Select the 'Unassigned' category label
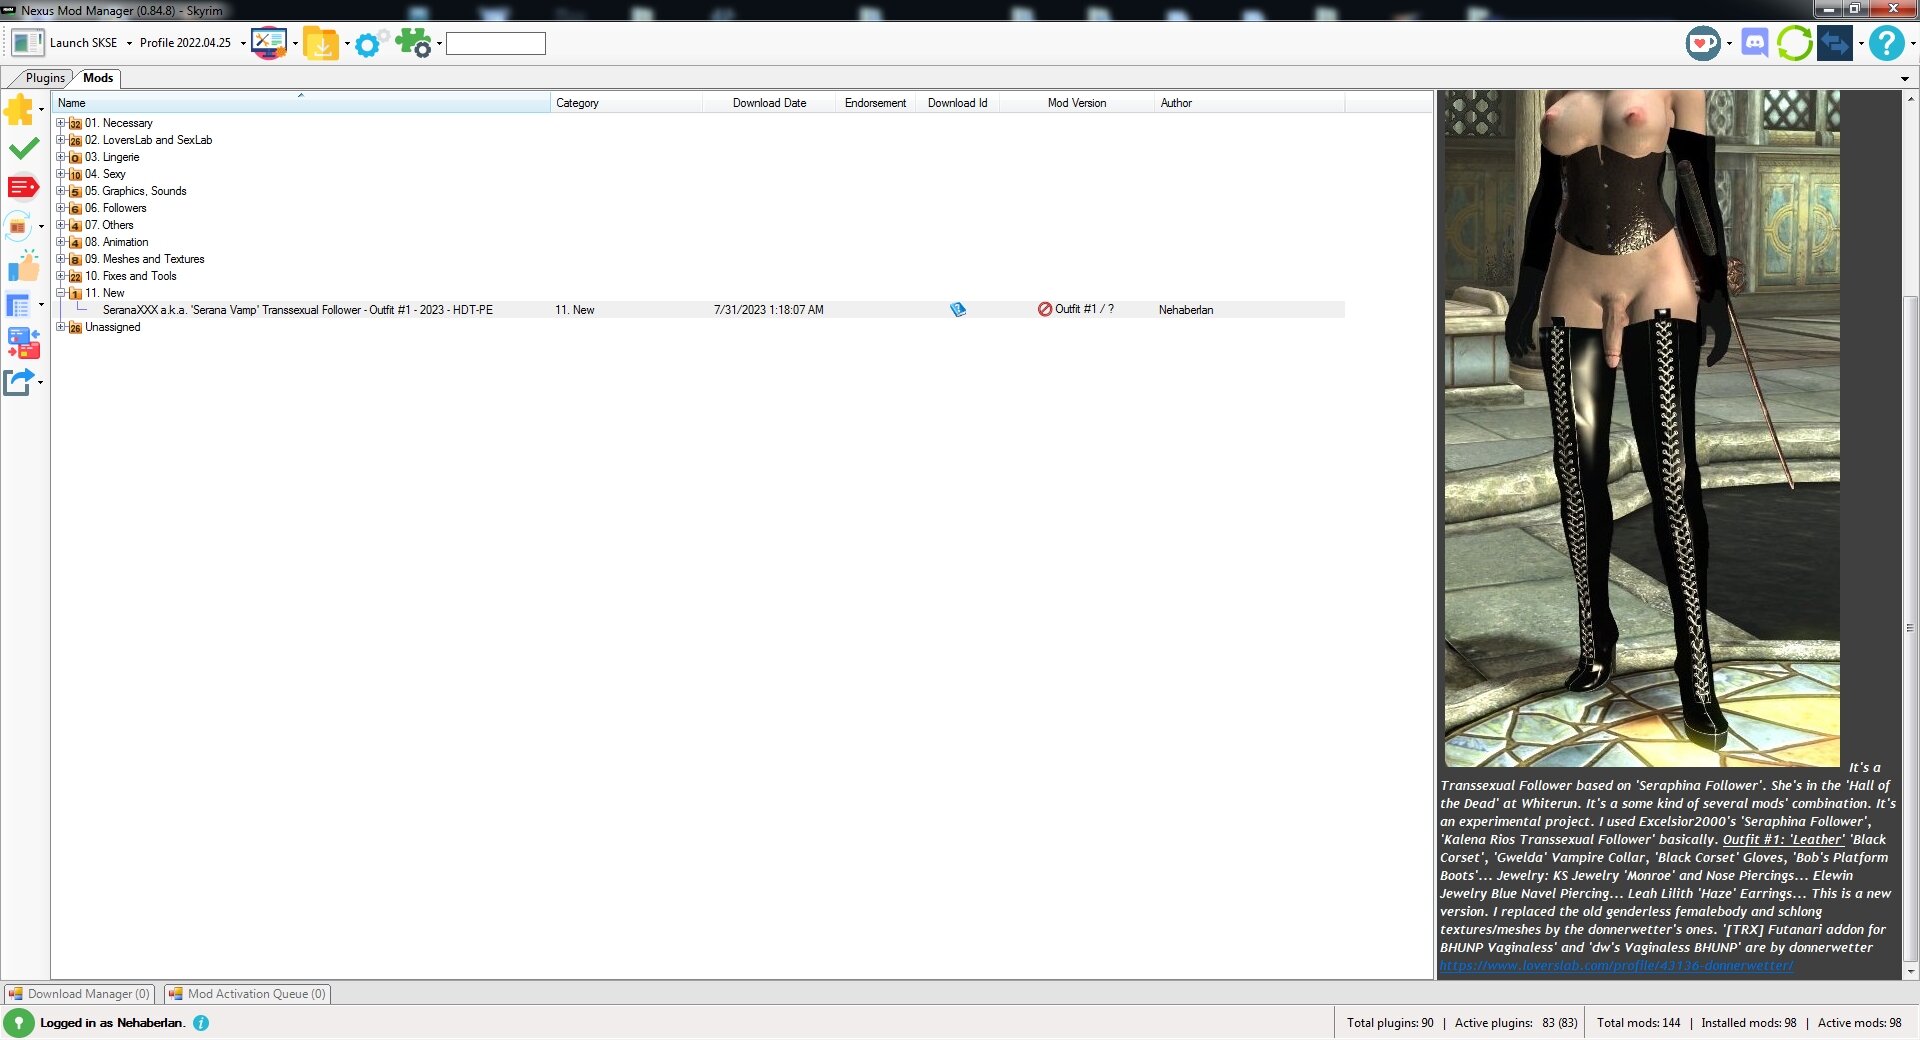 (x=113, y=327)
